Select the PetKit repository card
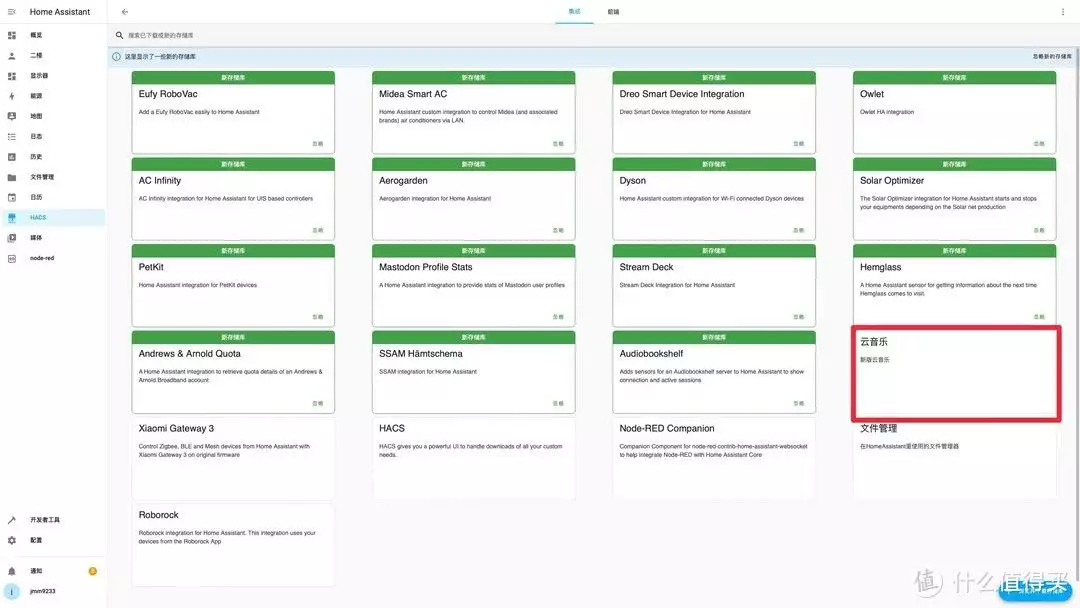Image resolution: width=1080 pixels, height=608 pixels. [233, 286]
